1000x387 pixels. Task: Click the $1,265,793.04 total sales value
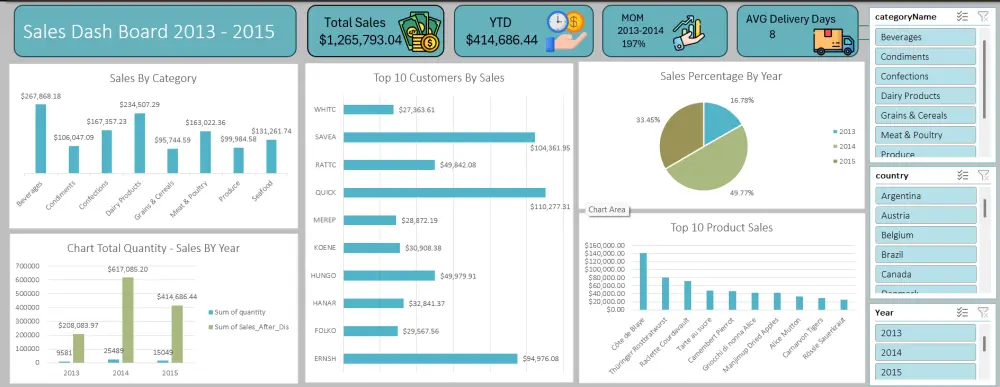360,40
